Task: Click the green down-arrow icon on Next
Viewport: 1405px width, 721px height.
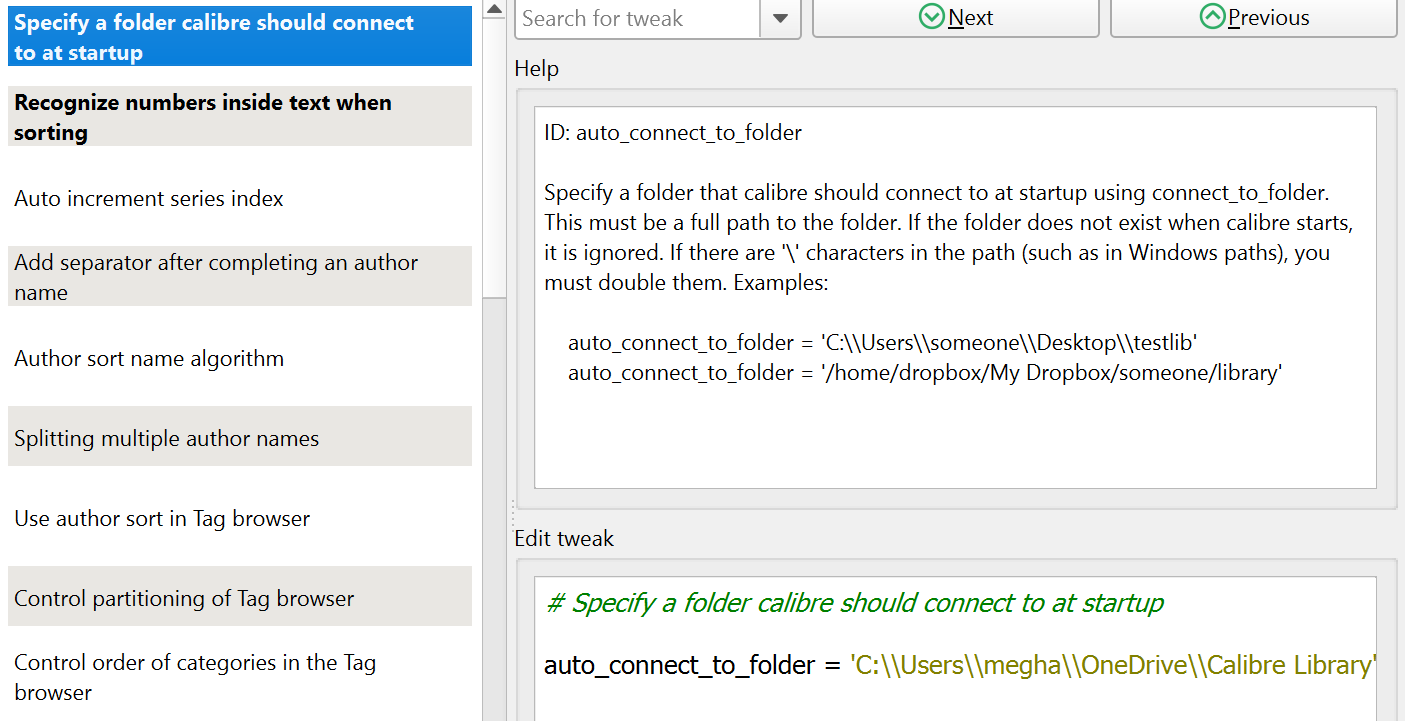Action: pos(931,17)
